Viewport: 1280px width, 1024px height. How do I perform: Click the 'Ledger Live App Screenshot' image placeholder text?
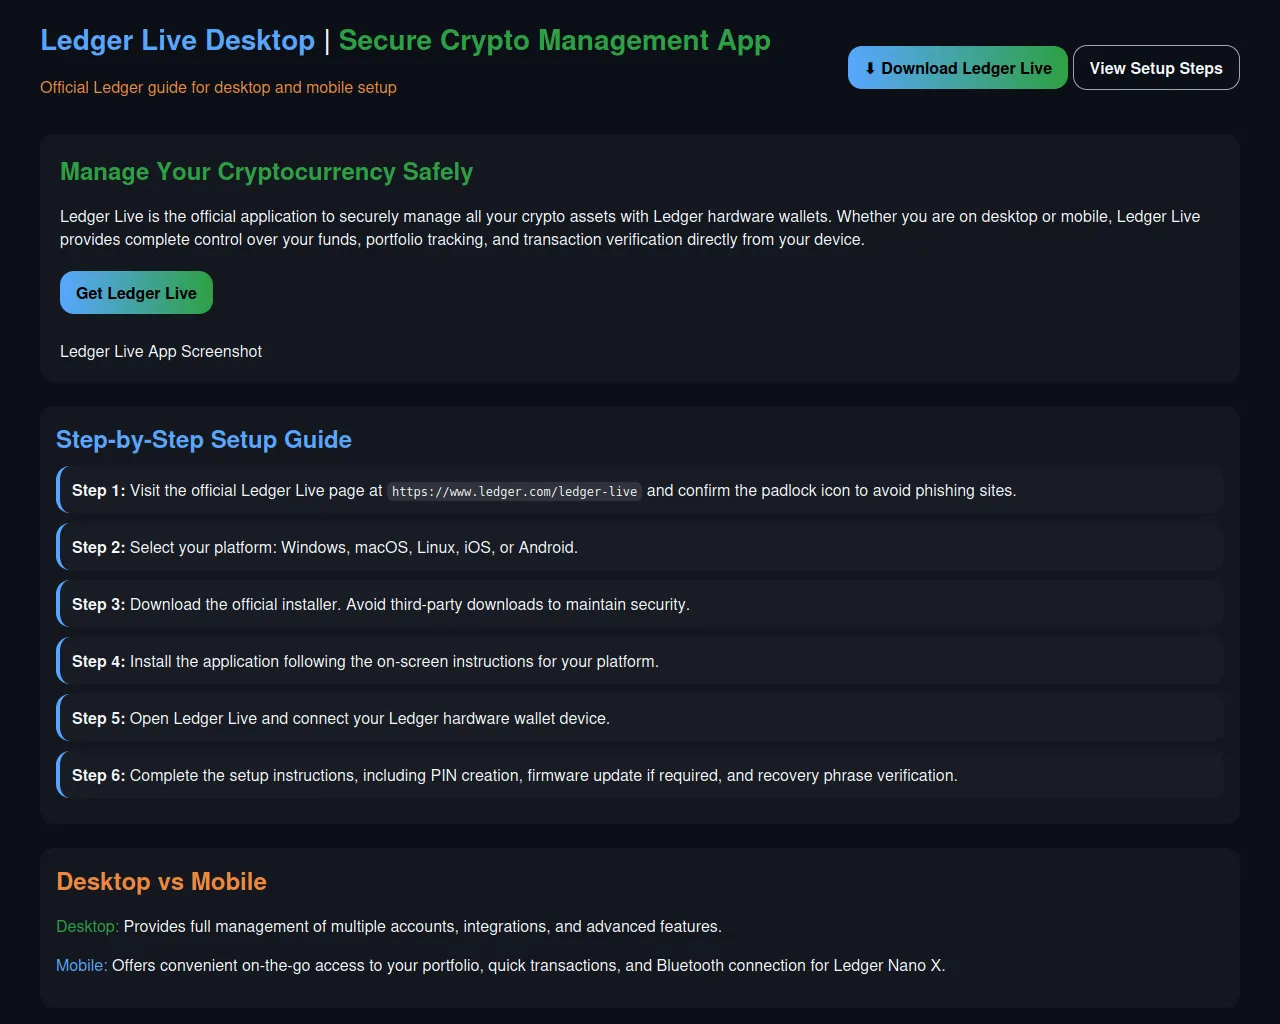coord(161,352)
